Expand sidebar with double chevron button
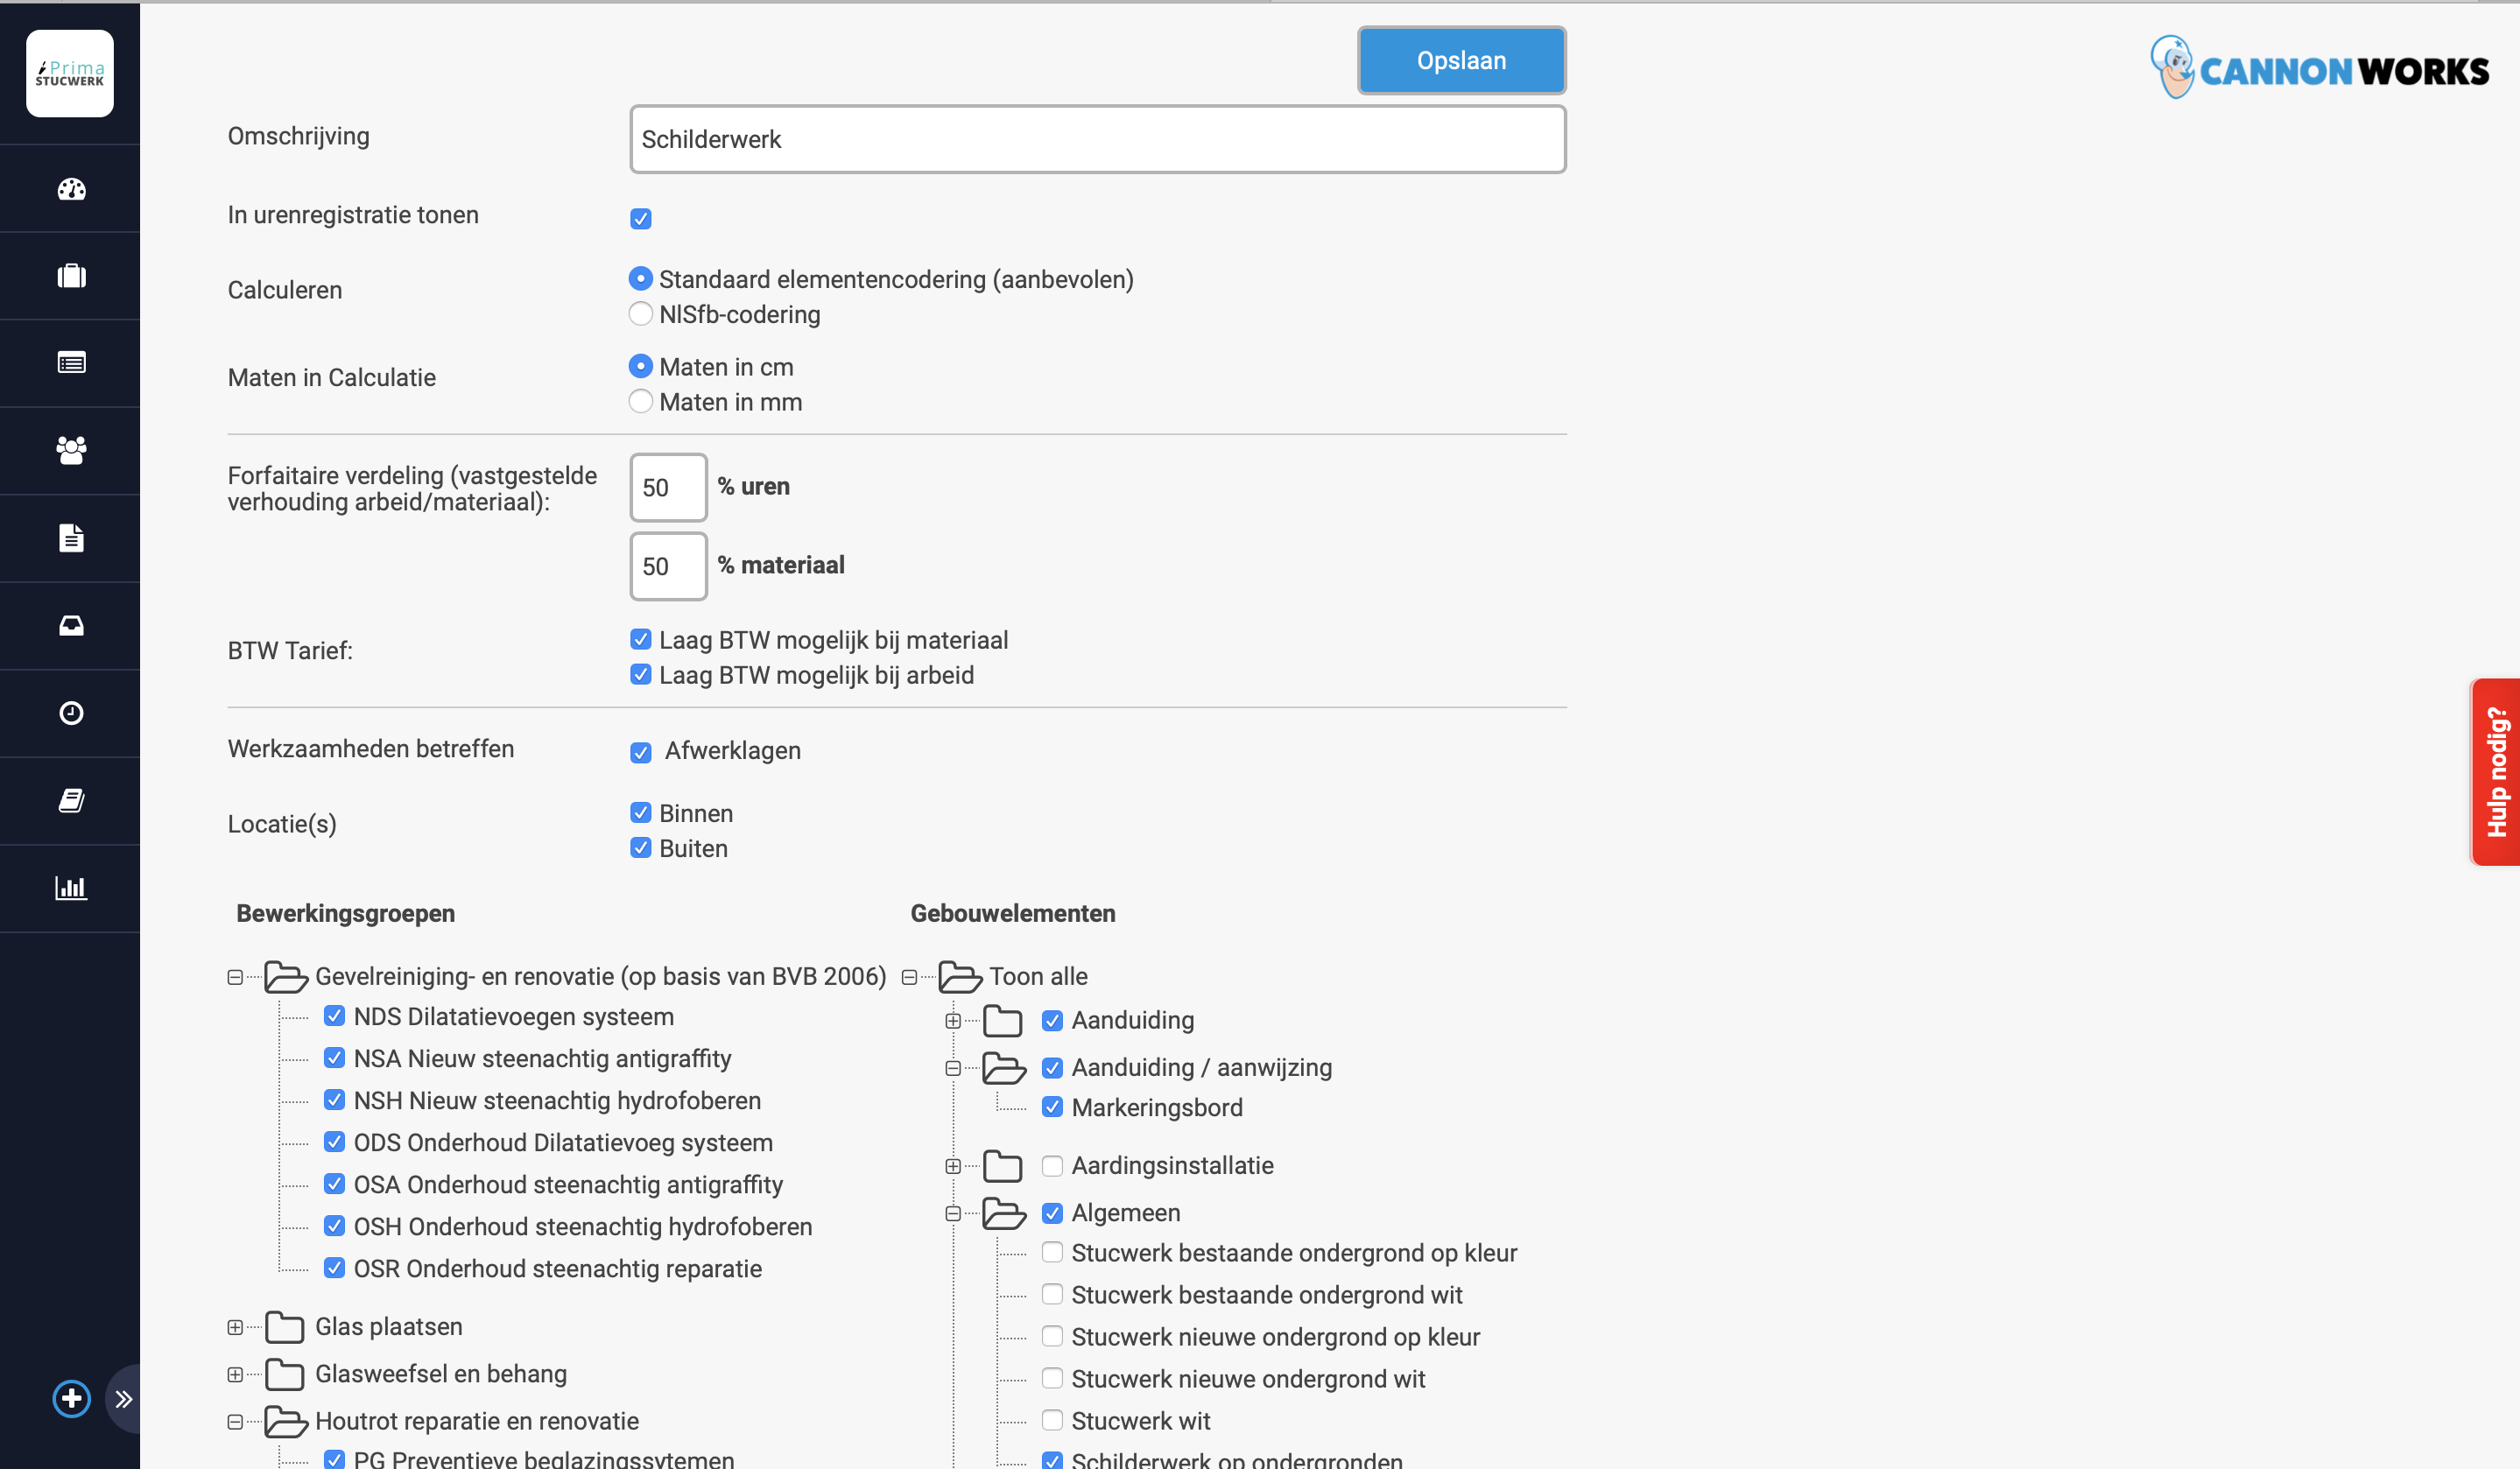 coord(124,1398)
